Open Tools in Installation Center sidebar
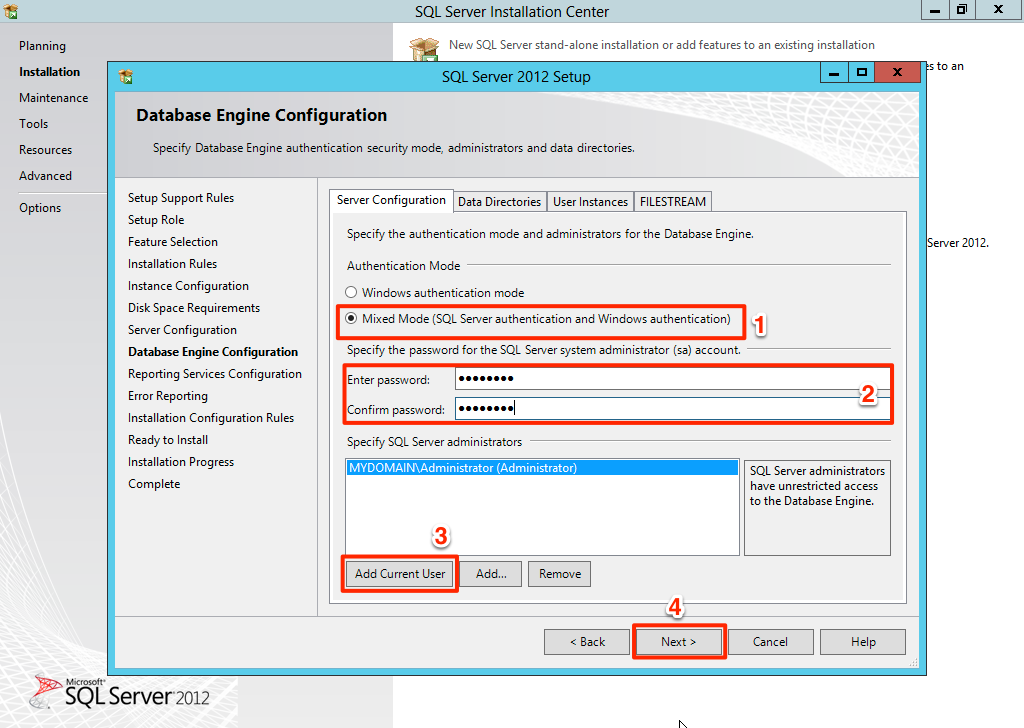This screenshot has width=1024, height=728. click(x=33, y=124)
